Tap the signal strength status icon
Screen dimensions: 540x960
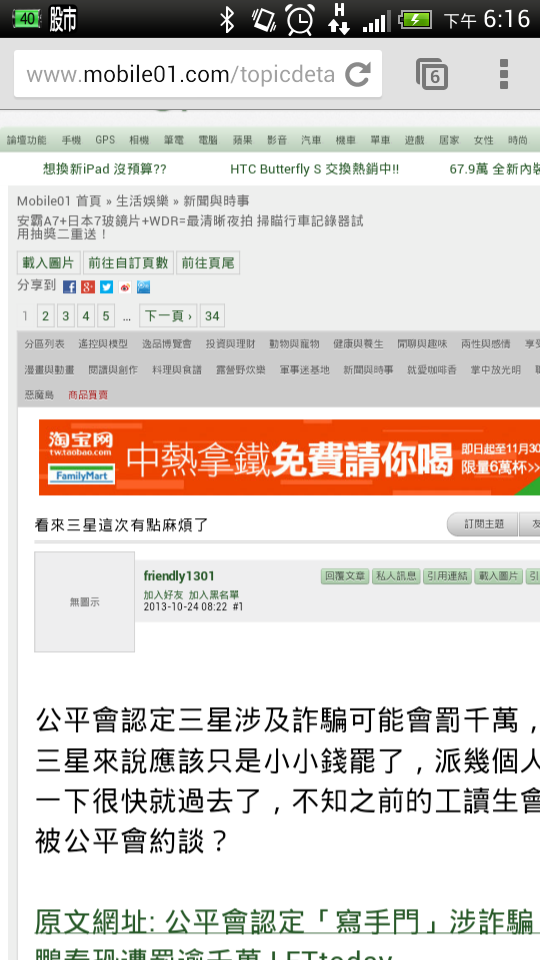pos(376,21)
